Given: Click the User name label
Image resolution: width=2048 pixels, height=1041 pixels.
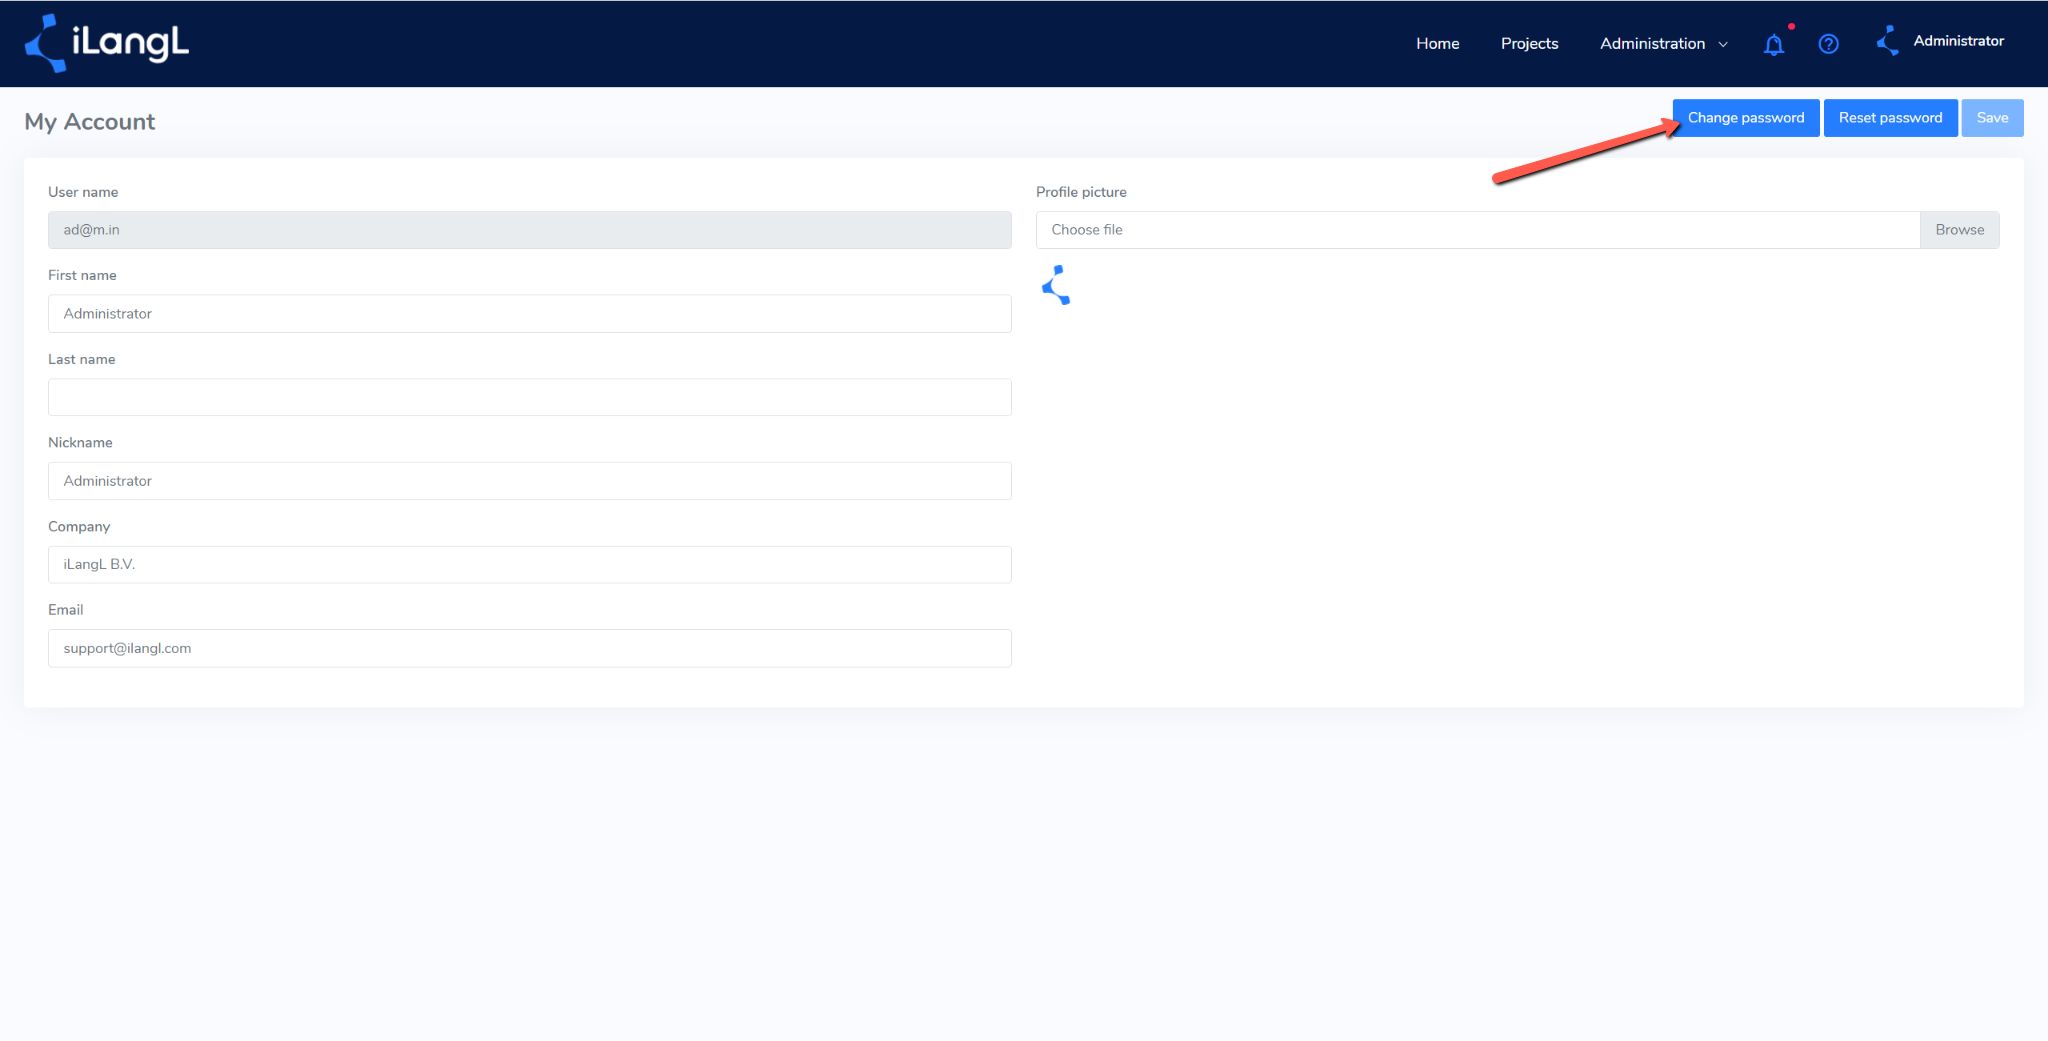Looking at the screenshot, I should point(83,192).
